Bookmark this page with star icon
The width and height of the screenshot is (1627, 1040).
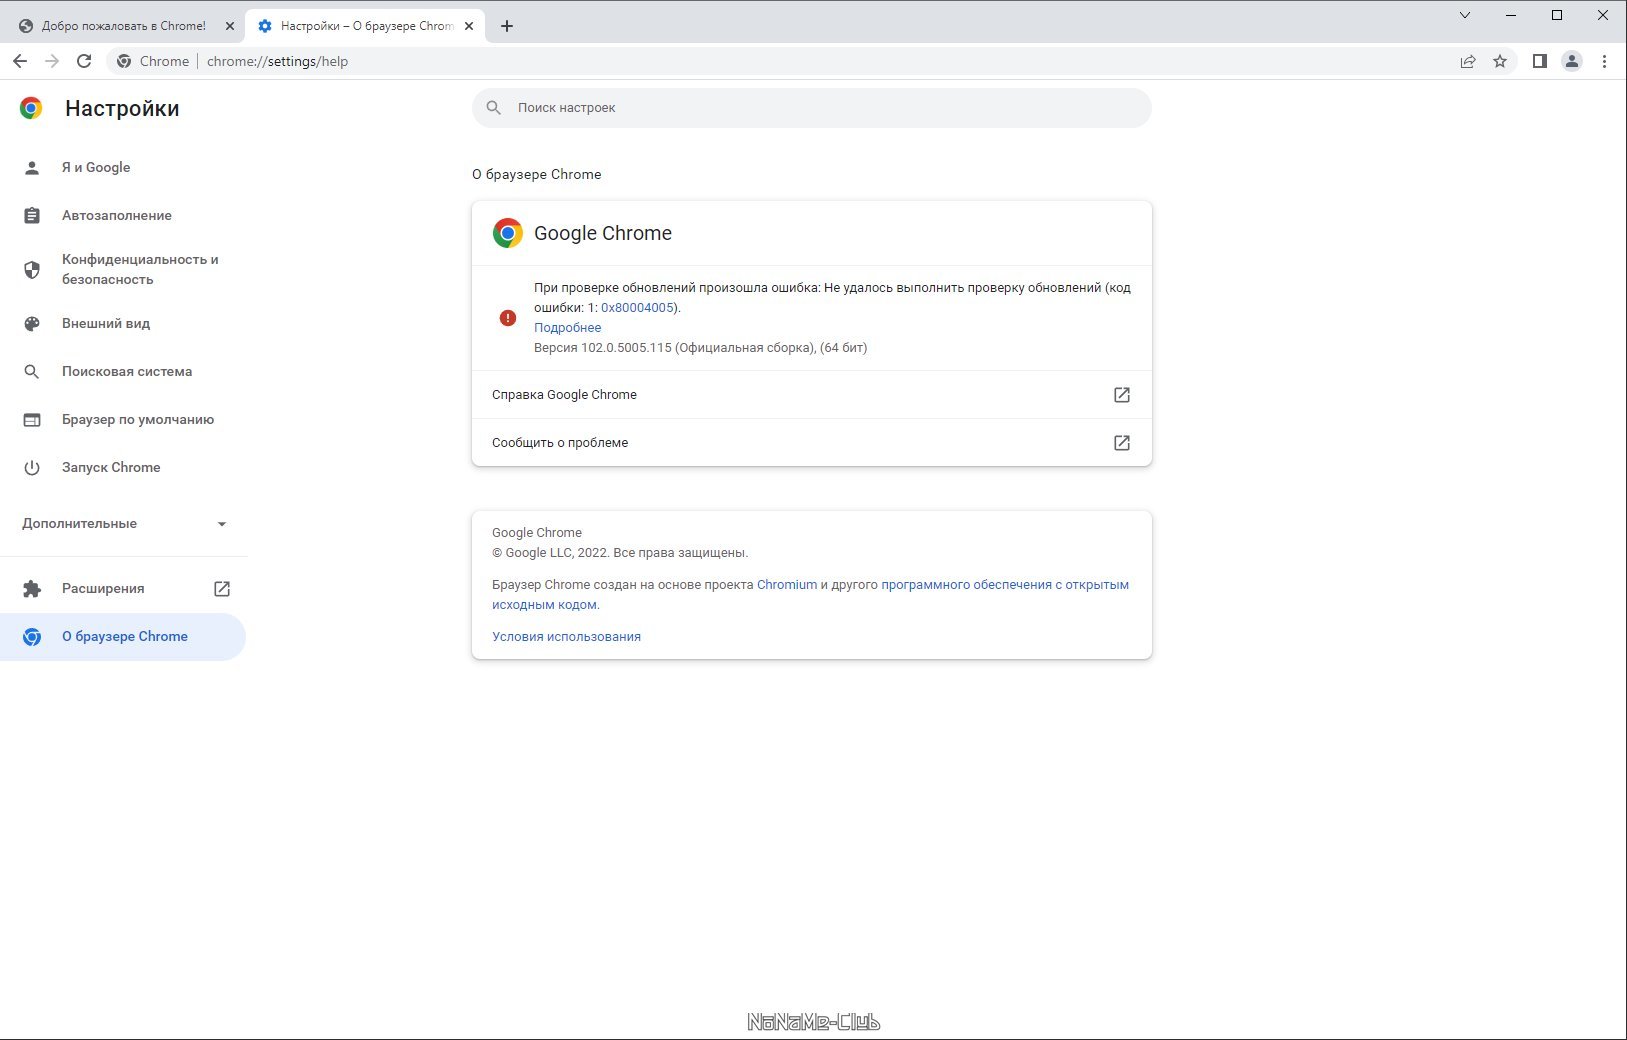point(1500,61)
